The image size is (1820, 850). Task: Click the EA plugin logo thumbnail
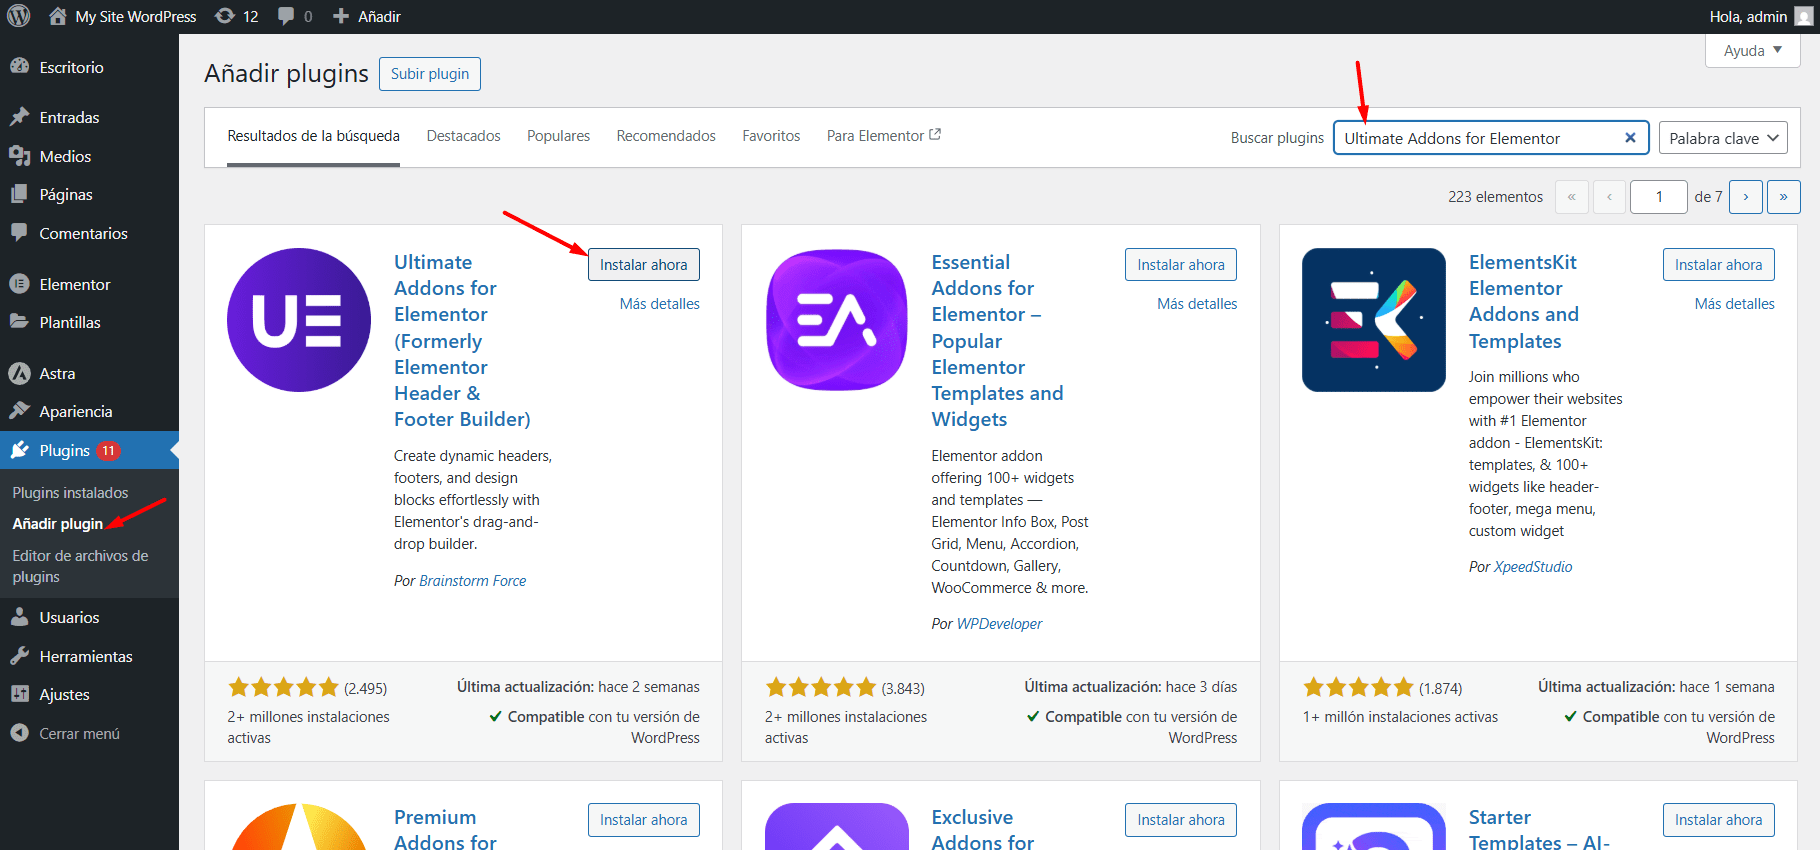coord(837,320)
